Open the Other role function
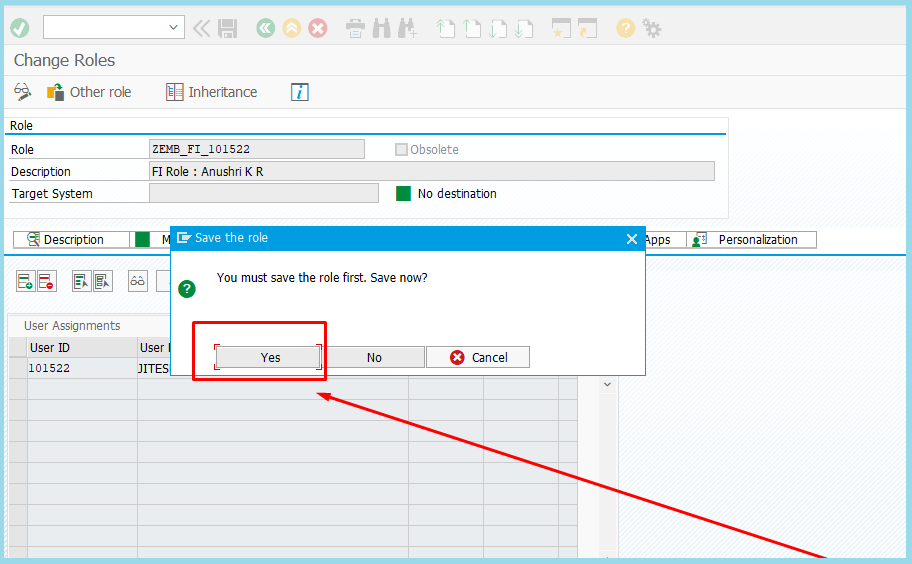 pyautogui.click(x=89, y=92)
